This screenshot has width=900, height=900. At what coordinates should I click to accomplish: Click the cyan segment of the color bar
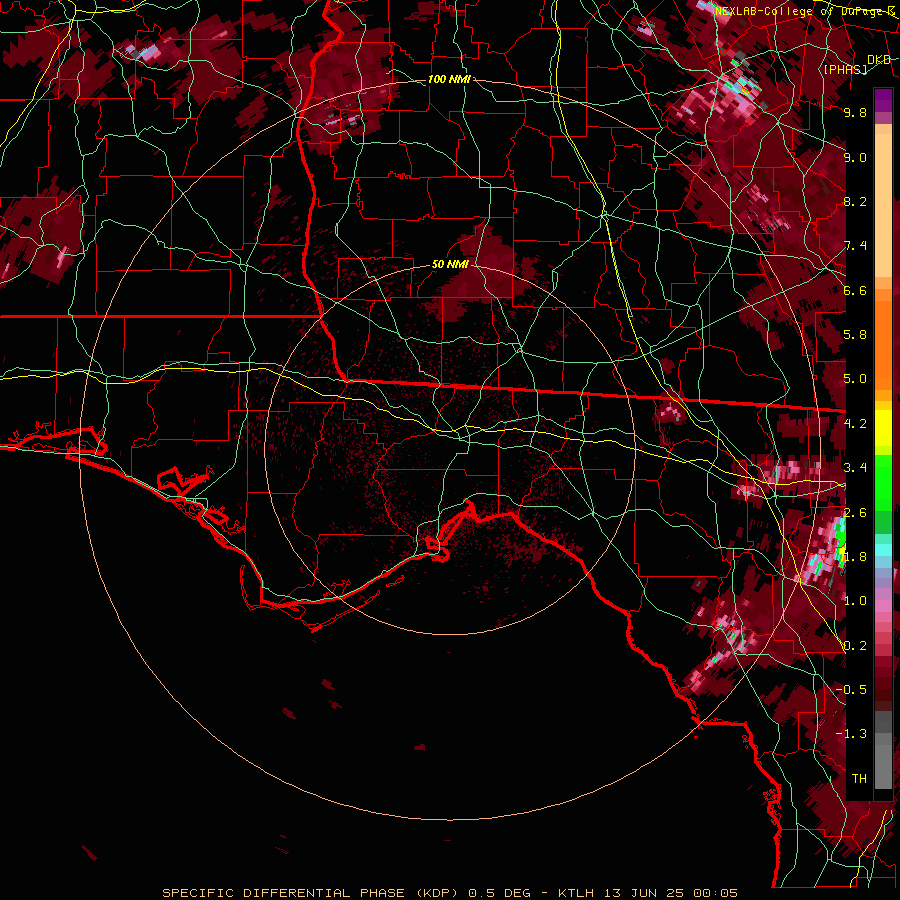tap(883, 550)
